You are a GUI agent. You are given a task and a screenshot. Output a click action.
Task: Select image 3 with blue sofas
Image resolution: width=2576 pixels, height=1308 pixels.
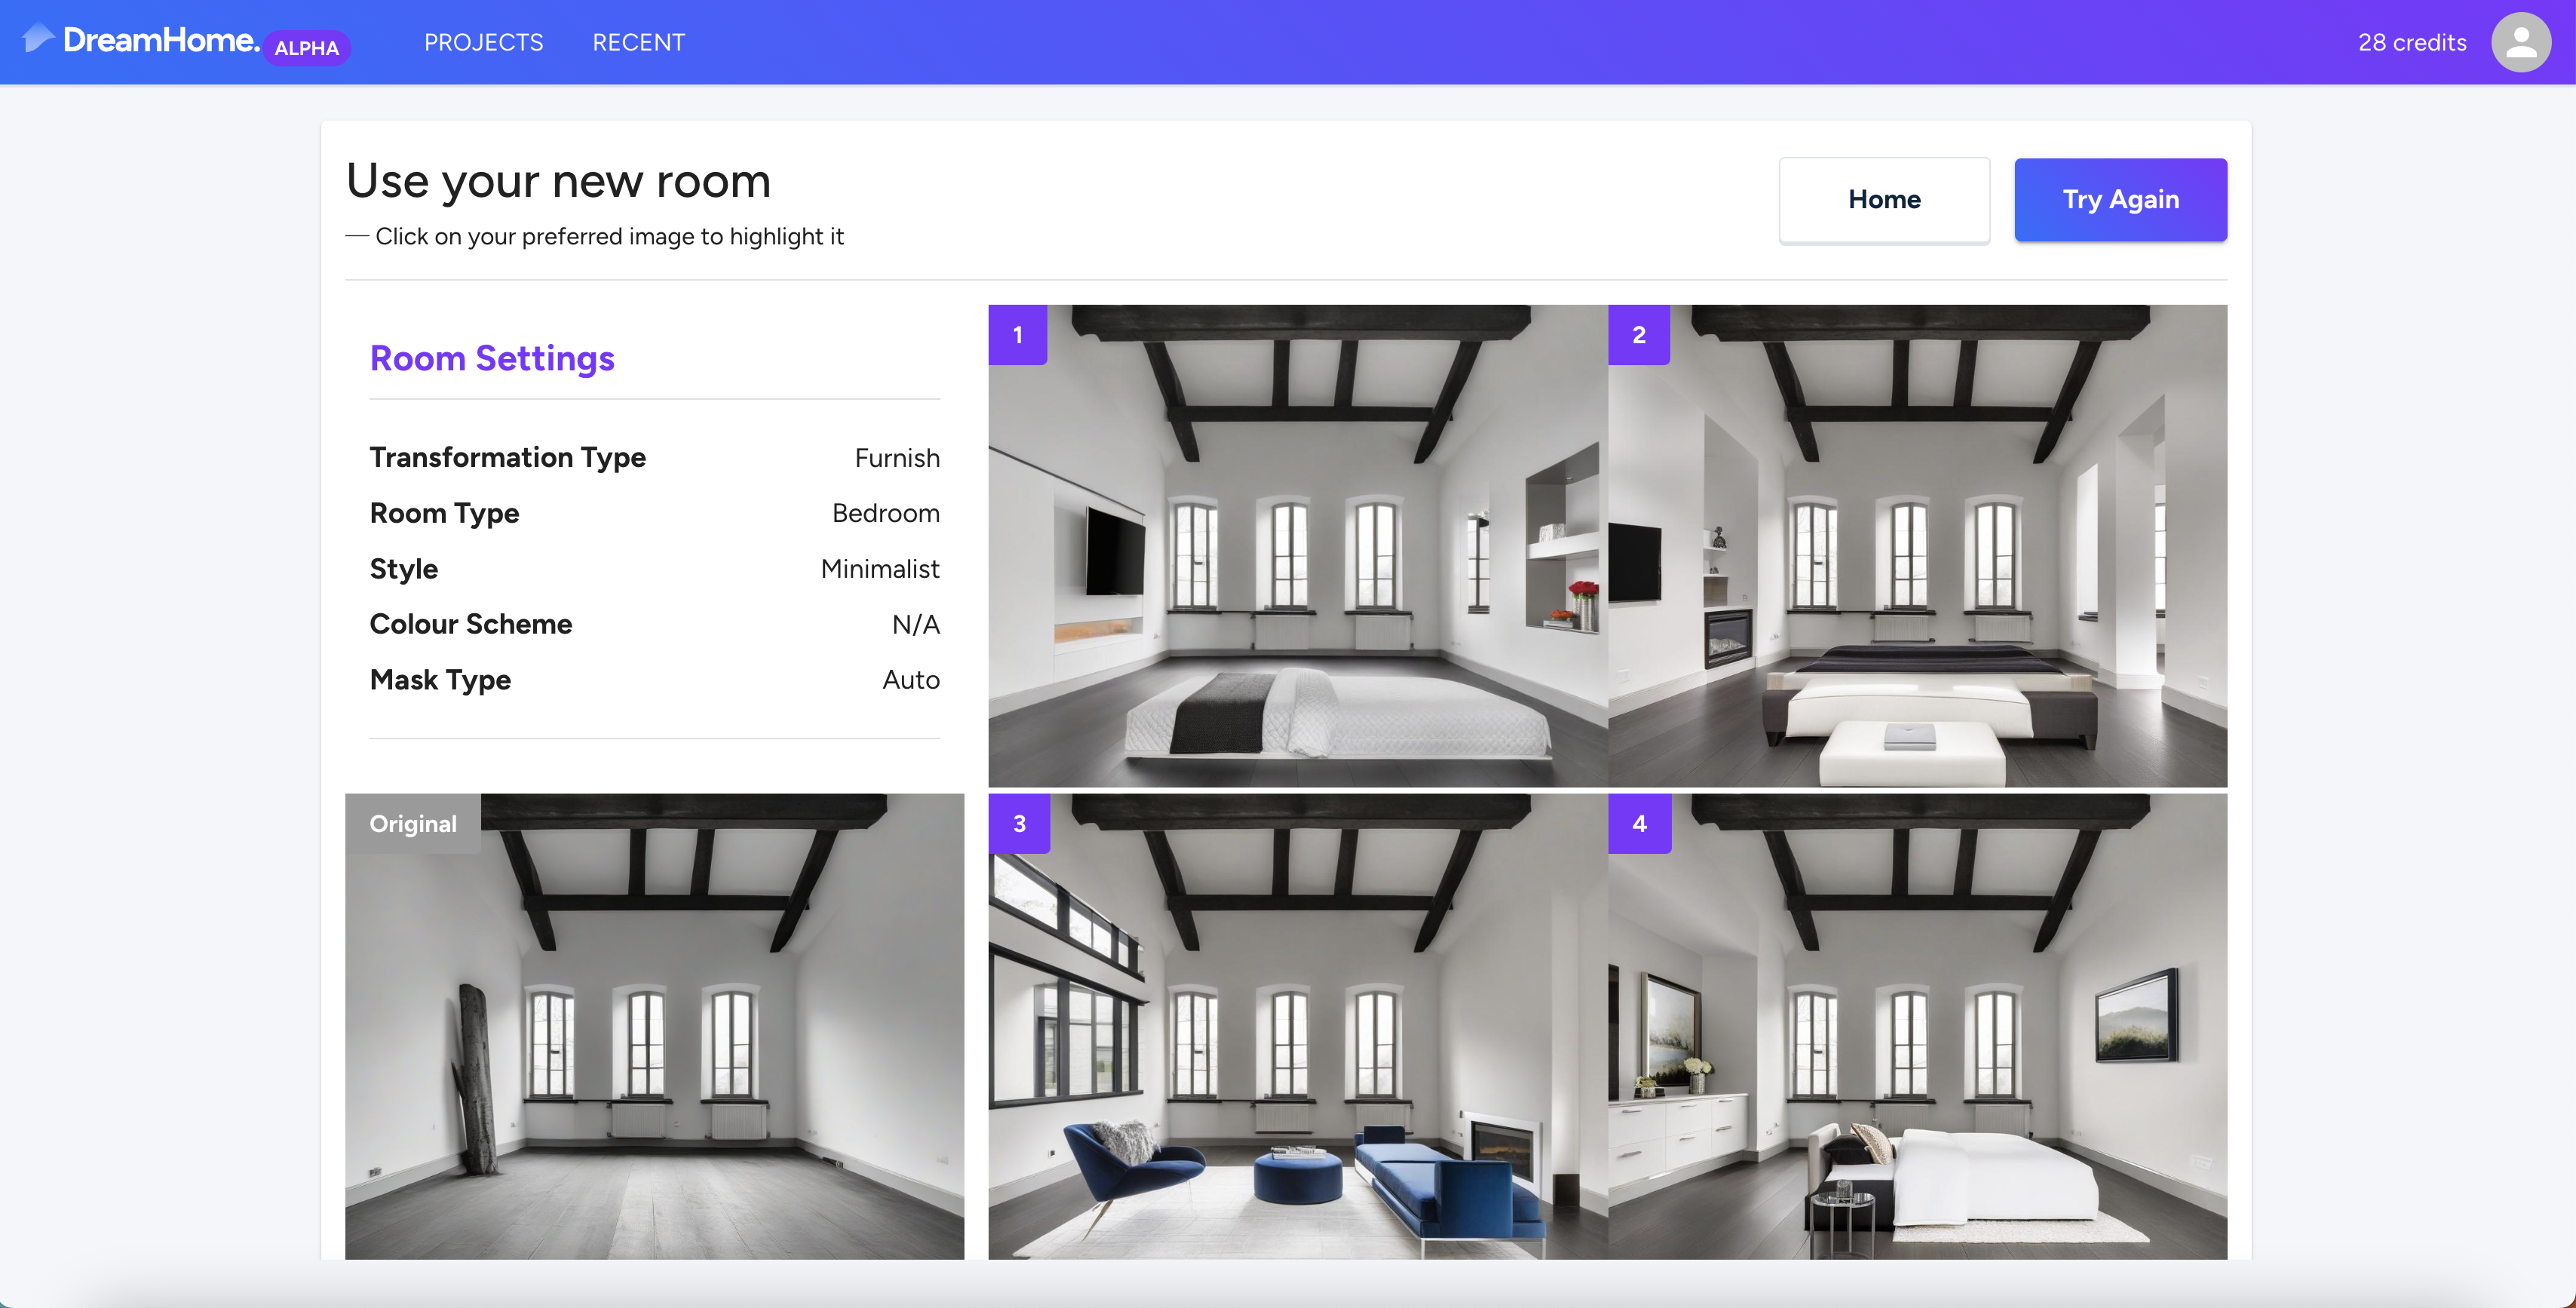tap(1297, 1040)
